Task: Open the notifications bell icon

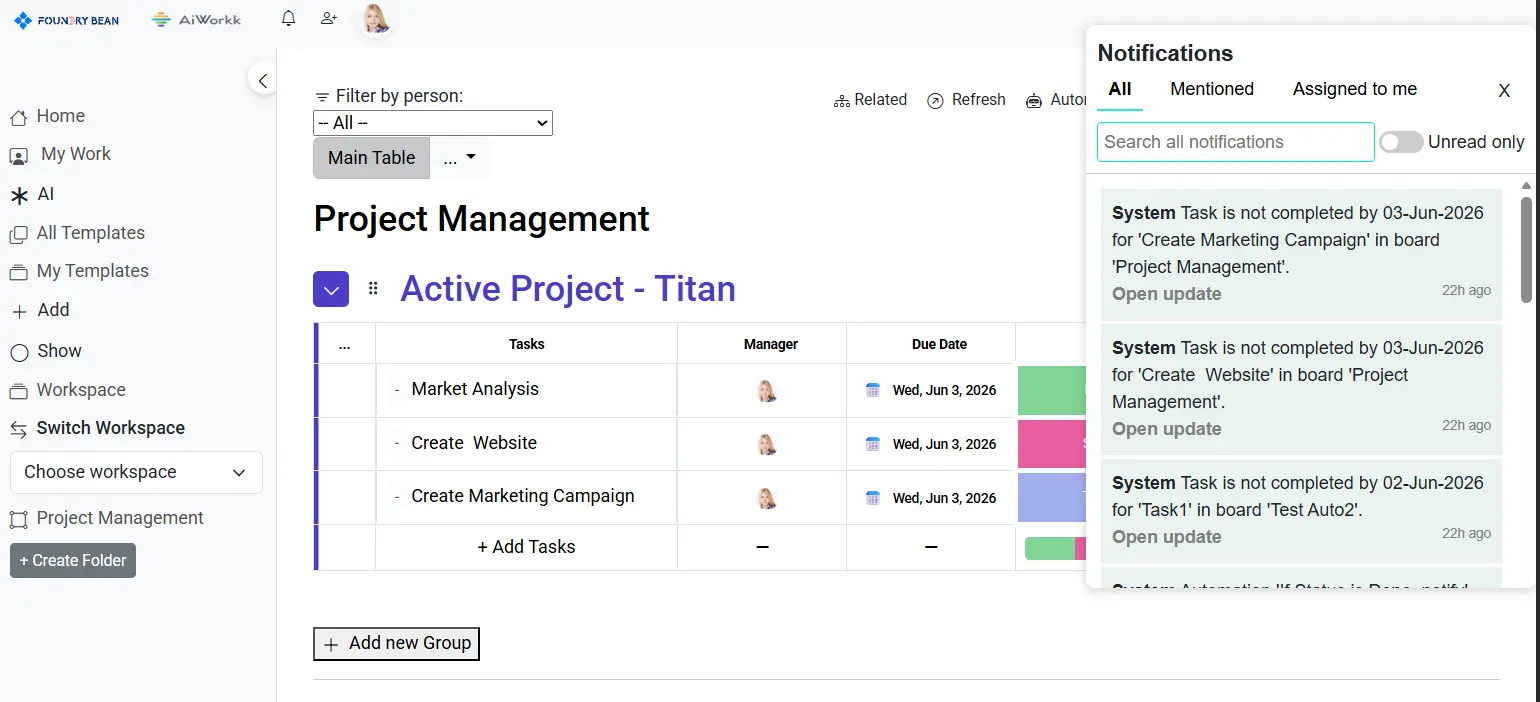Action: pos(288,18)
